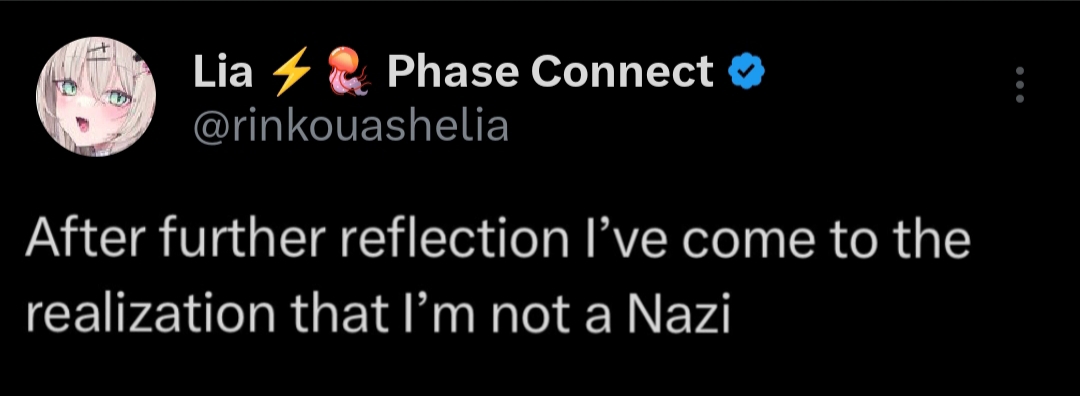Screen dimensions: 1080x396
Task: Click "Phase Connect" in the display name
Action: [x=550, y=72]
